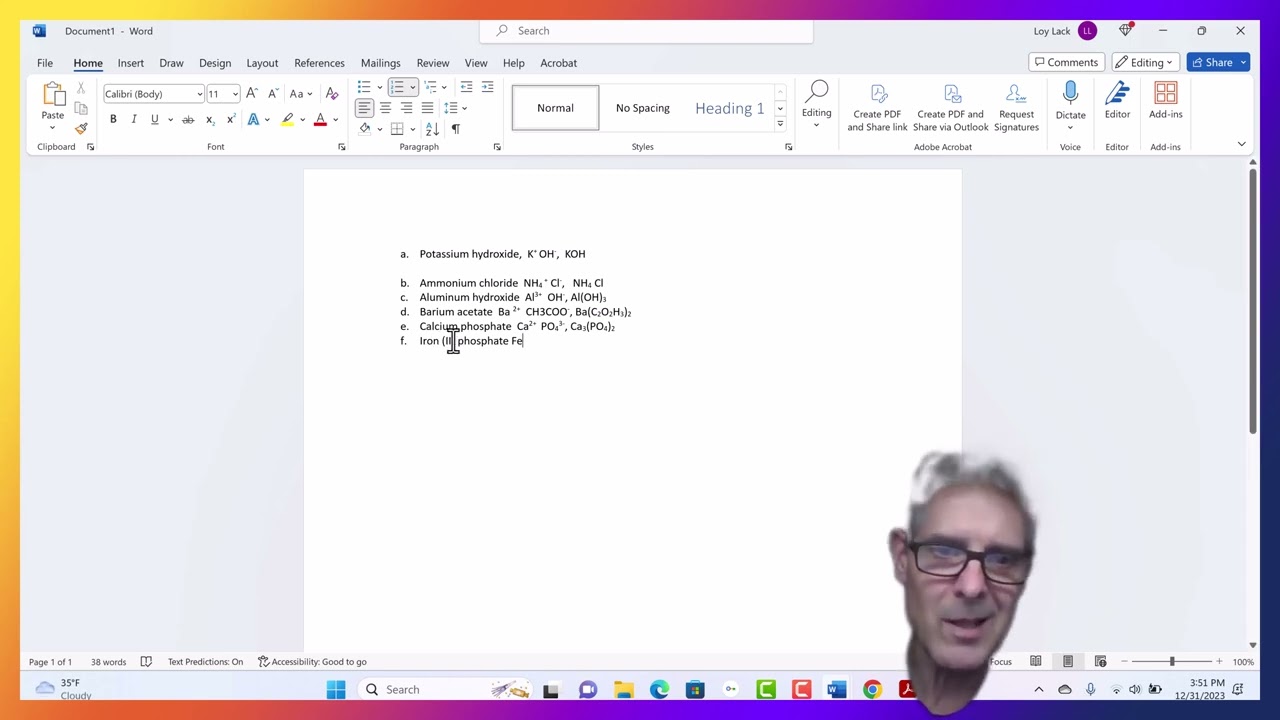Click the Comments button
Screen dimensions: 1280x720
pyautogui.click(x=1065, y=62)
